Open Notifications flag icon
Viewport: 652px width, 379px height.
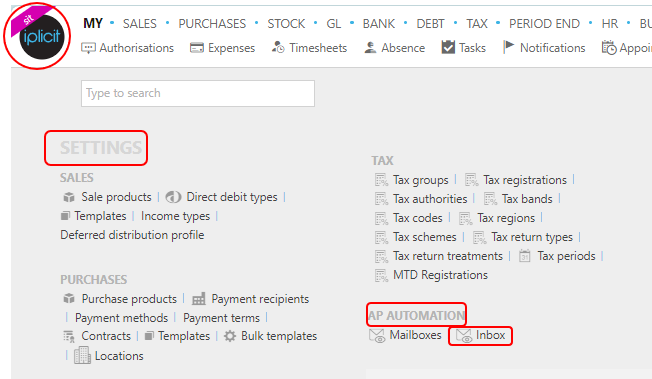(508, 47)
